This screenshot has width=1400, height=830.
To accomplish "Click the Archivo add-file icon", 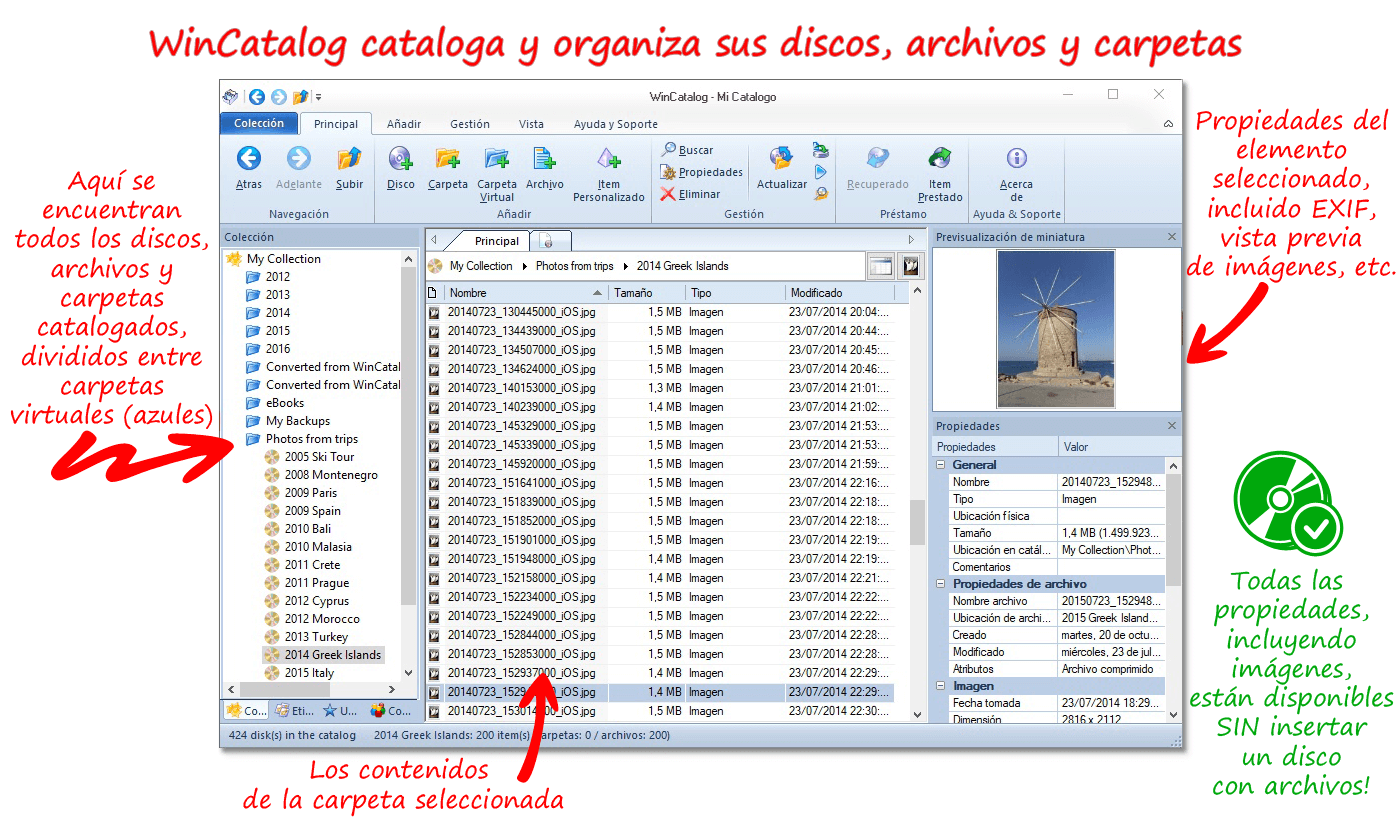I will point(544,158).
